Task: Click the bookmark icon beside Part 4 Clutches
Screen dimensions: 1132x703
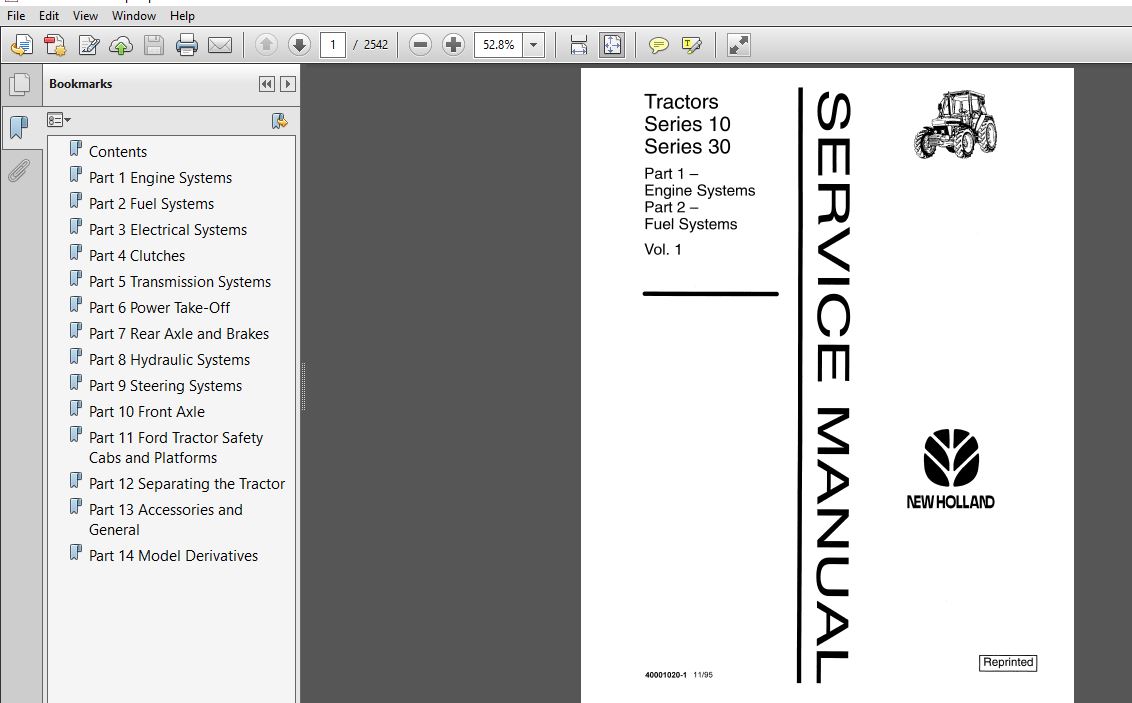Action: click(75, 253)
